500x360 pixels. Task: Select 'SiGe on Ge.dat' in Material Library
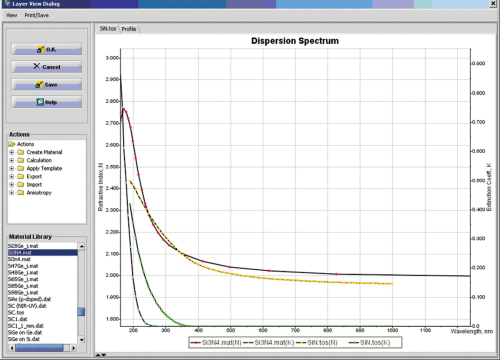(x=25, y=332)
